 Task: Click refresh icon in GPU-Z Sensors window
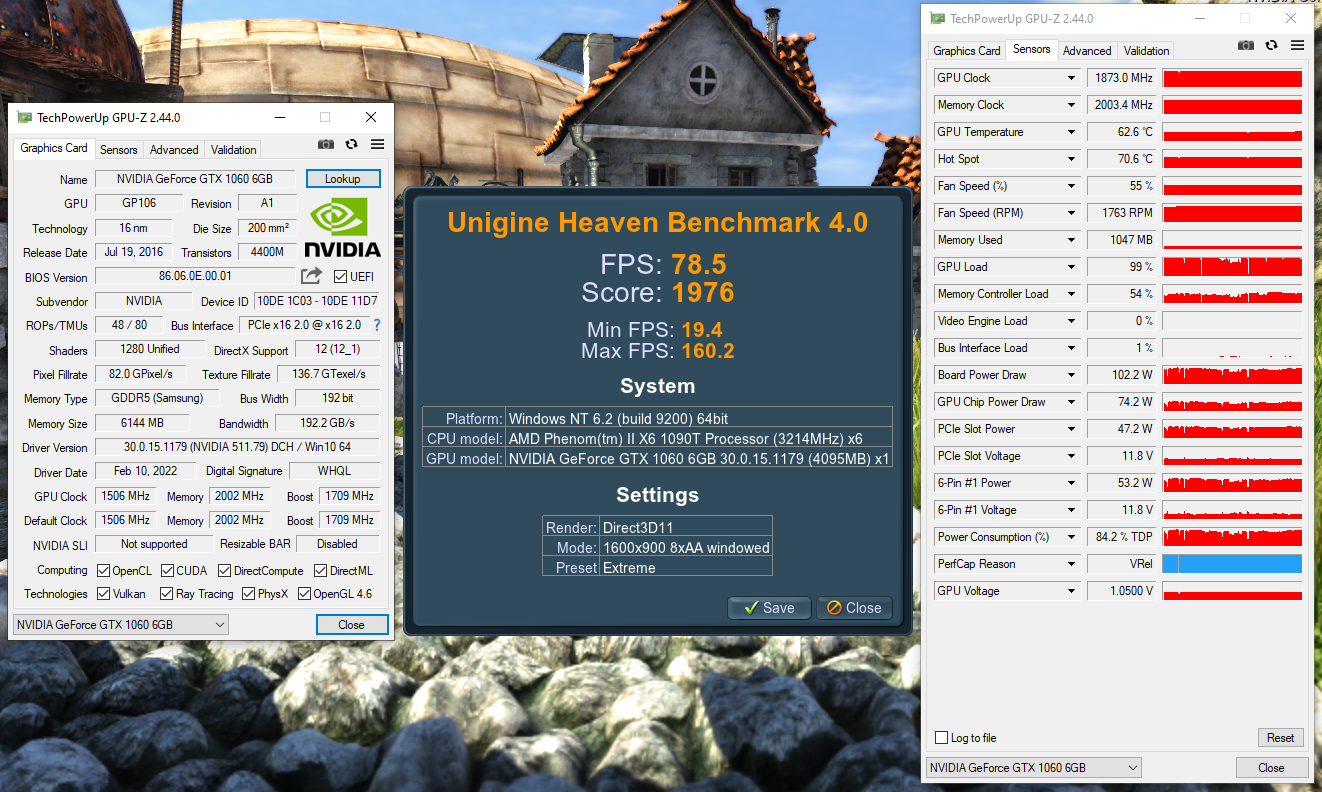(1271, 45)
